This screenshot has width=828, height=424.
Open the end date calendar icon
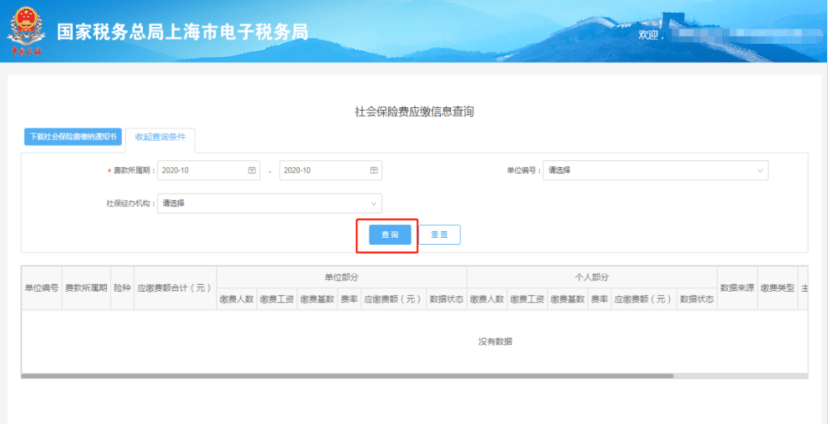tap(373, 171)
